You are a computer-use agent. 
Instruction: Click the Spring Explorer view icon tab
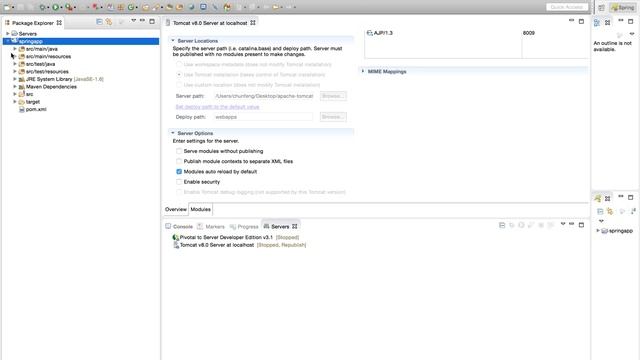point(598,198)
